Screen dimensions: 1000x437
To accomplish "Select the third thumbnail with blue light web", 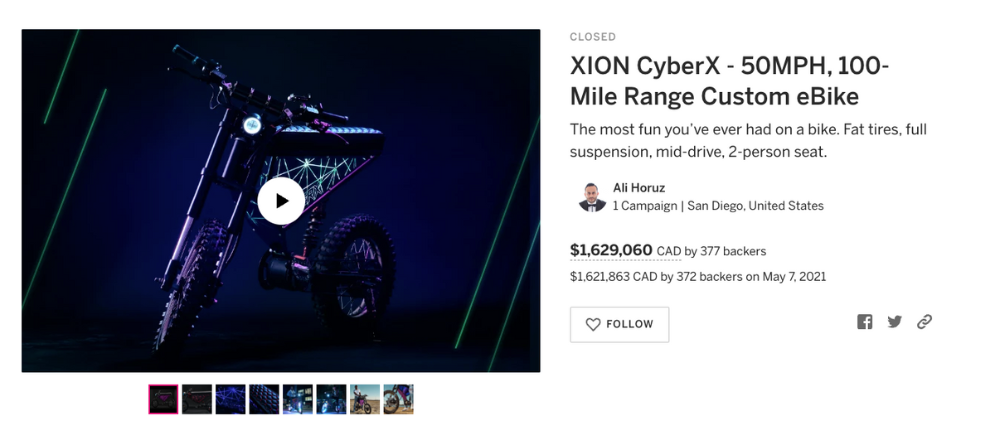I will [x=230, y=399].
